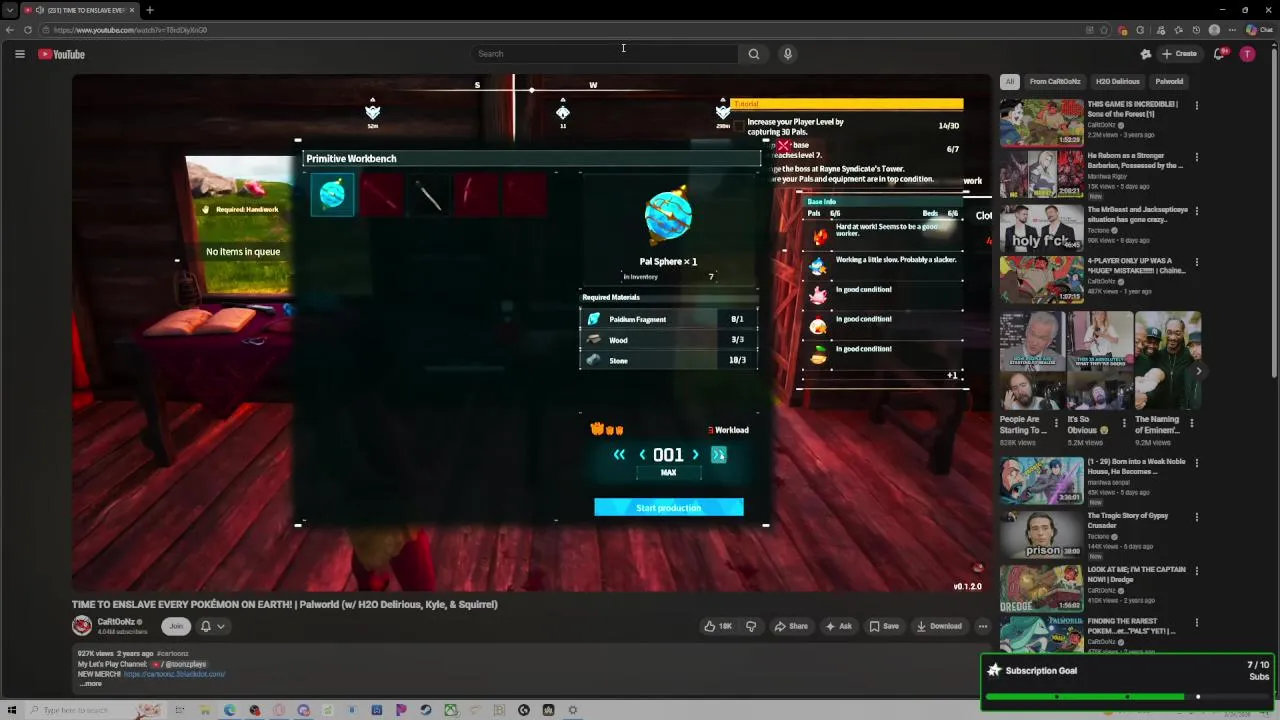Open Steam from the taskbar
Image resolution: width=1280 pixels, height=720 pixels.
tap(426, 710)
